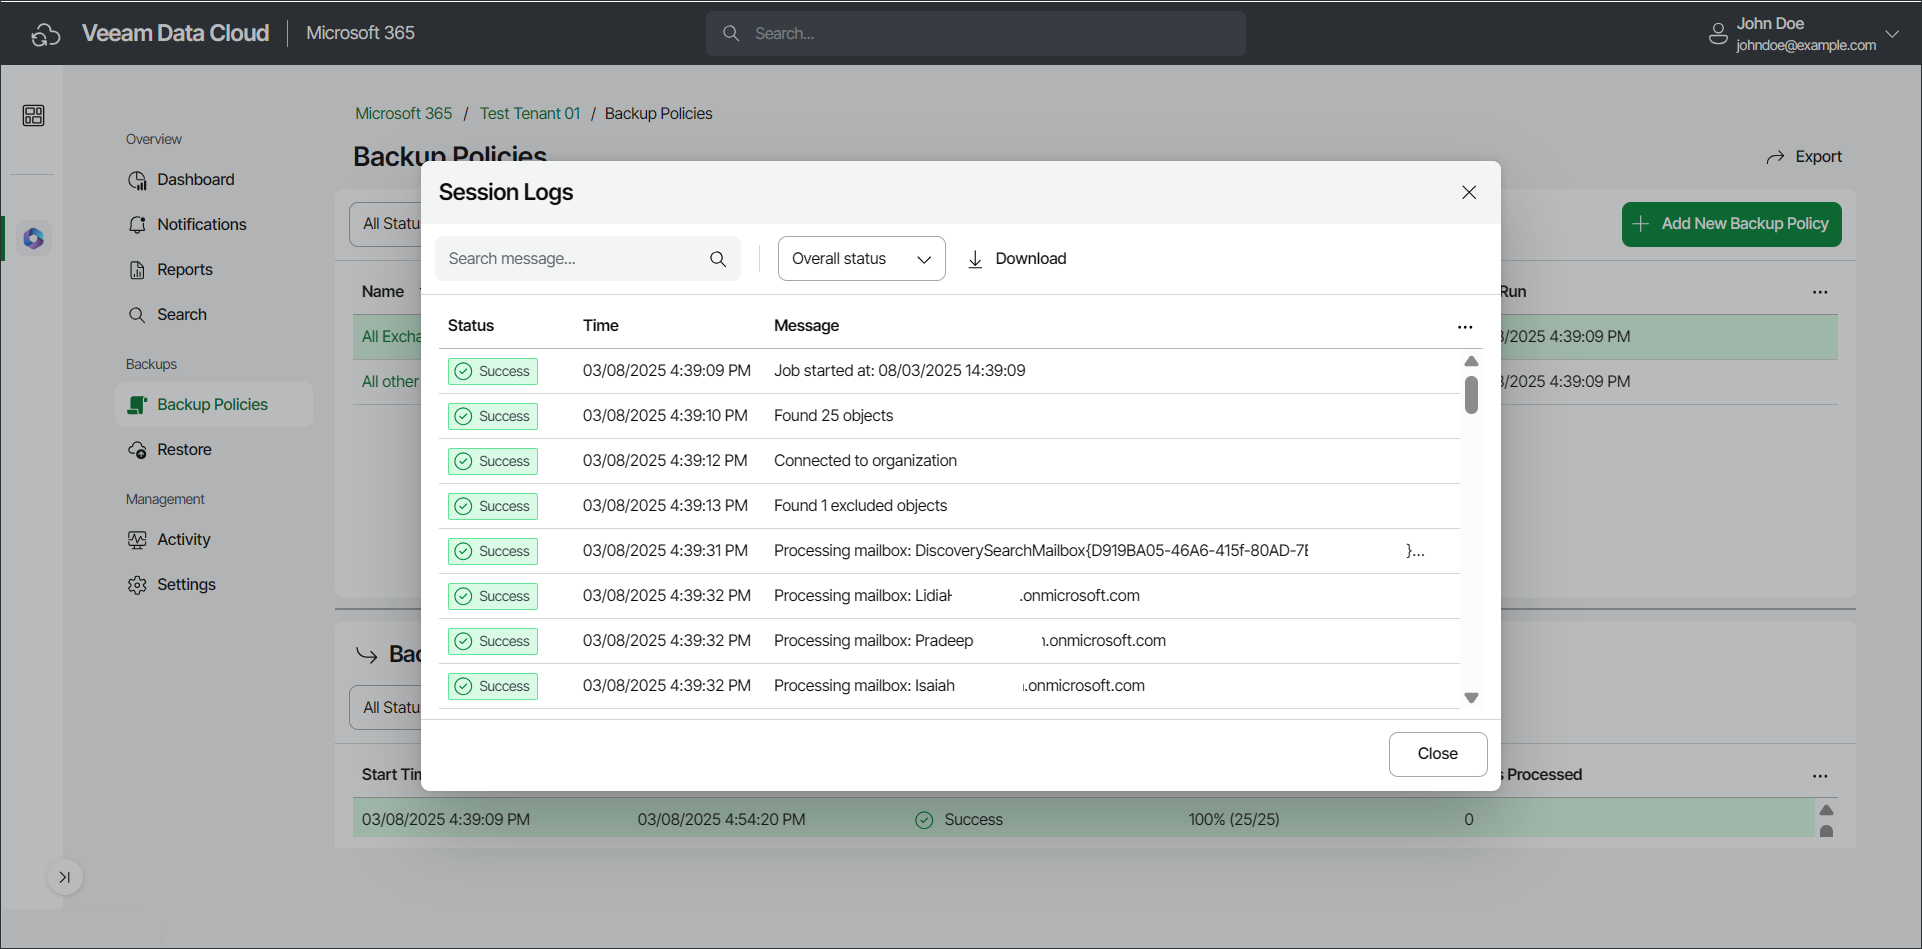Click Success badge for Connected to organization row
The height and width of the screenshot is (949, 1922).
click(493, 462)
